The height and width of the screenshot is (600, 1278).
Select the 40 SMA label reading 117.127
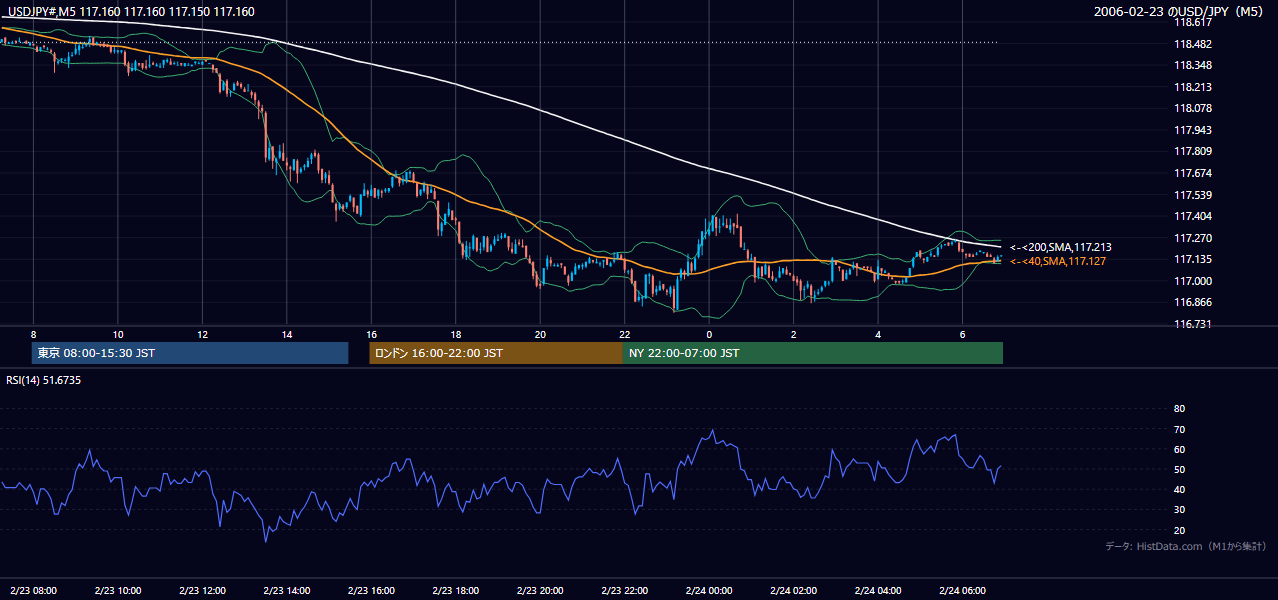1058,261
